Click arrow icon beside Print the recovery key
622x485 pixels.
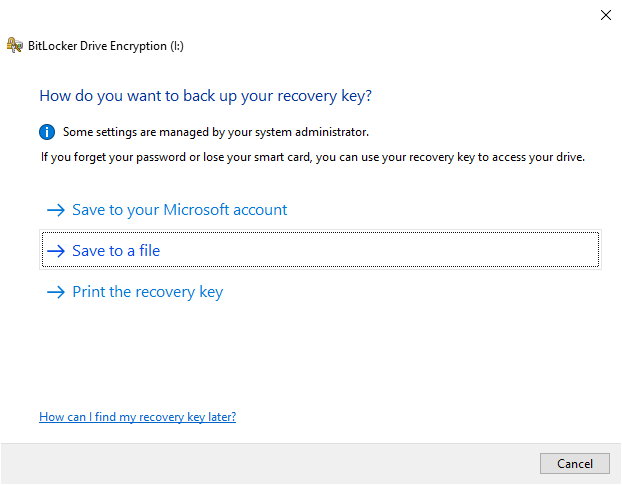[55, 292]
